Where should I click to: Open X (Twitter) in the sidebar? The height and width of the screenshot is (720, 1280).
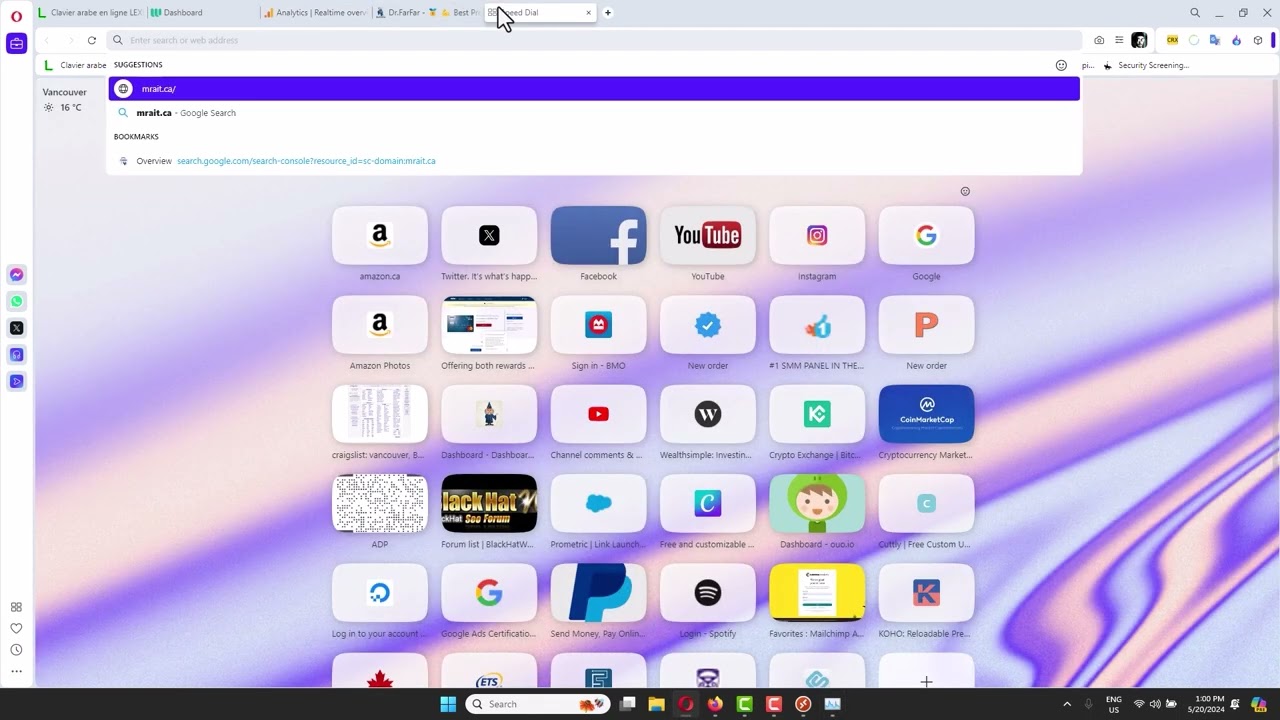pos(16,328)
